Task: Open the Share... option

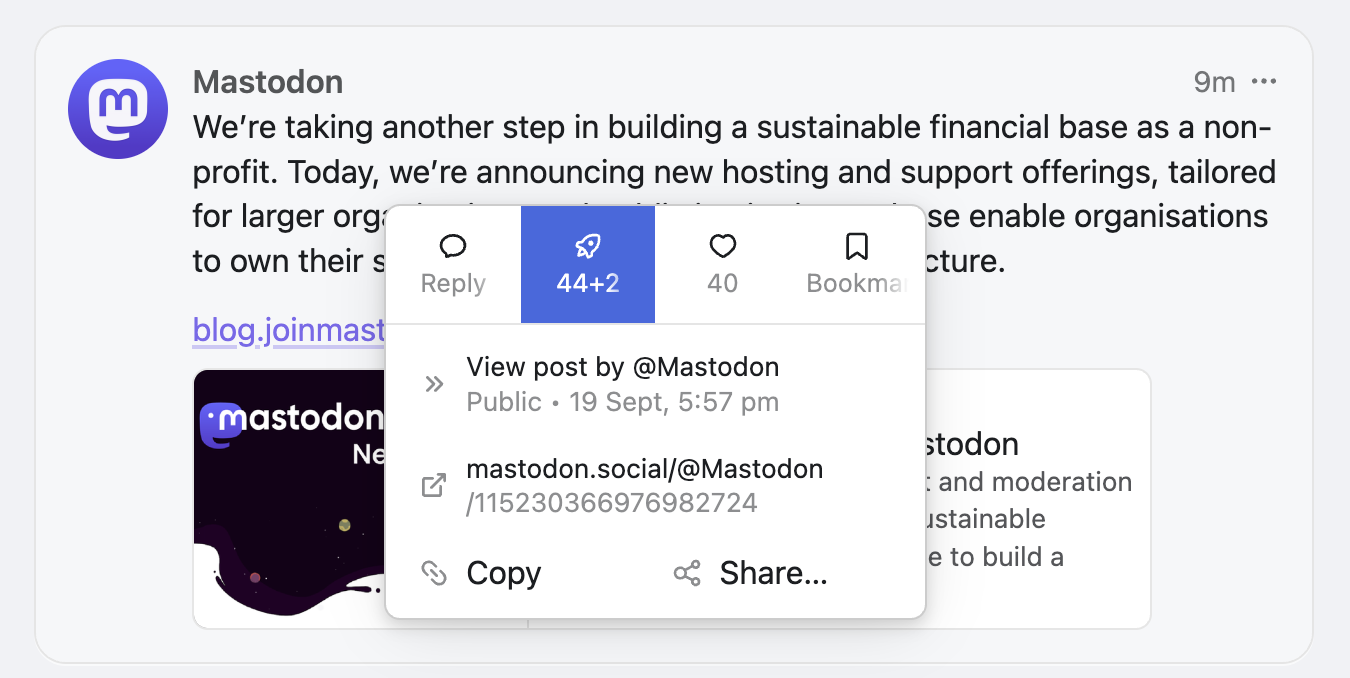Action: (773, 573)
